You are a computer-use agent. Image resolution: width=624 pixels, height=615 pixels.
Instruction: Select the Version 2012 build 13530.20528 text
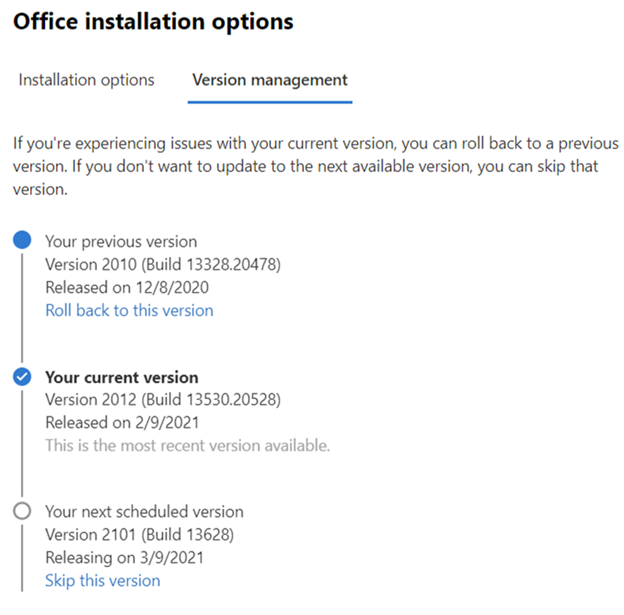coord(162,400)
